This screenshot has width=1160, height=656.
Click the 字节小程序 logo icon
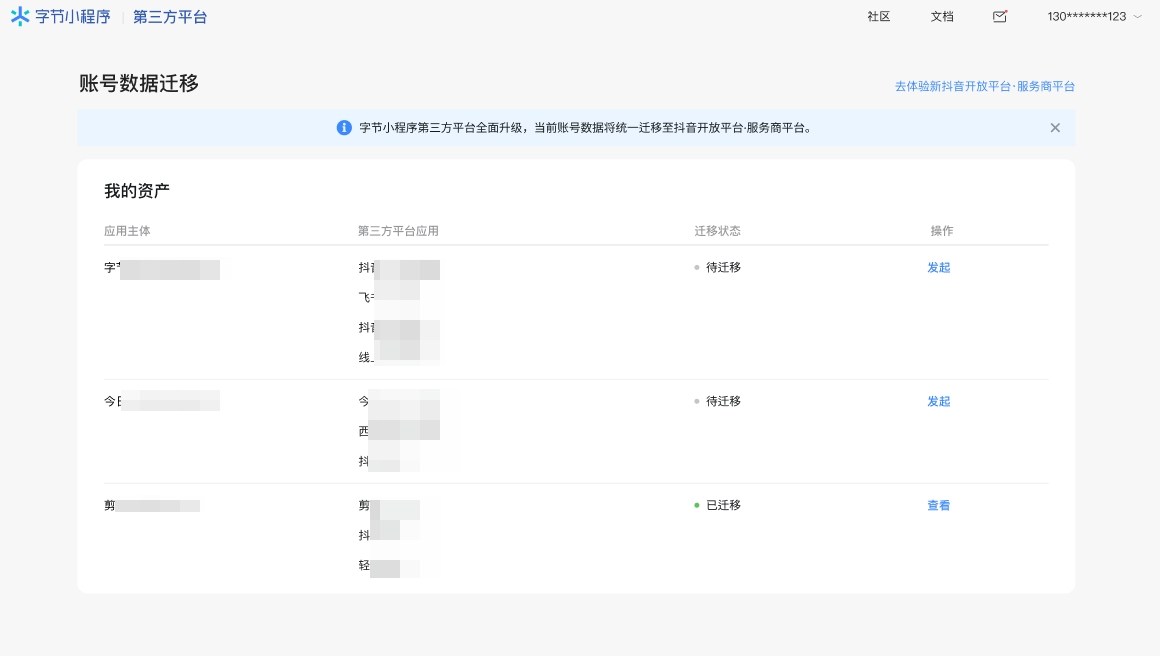click(x=20, y=16)
